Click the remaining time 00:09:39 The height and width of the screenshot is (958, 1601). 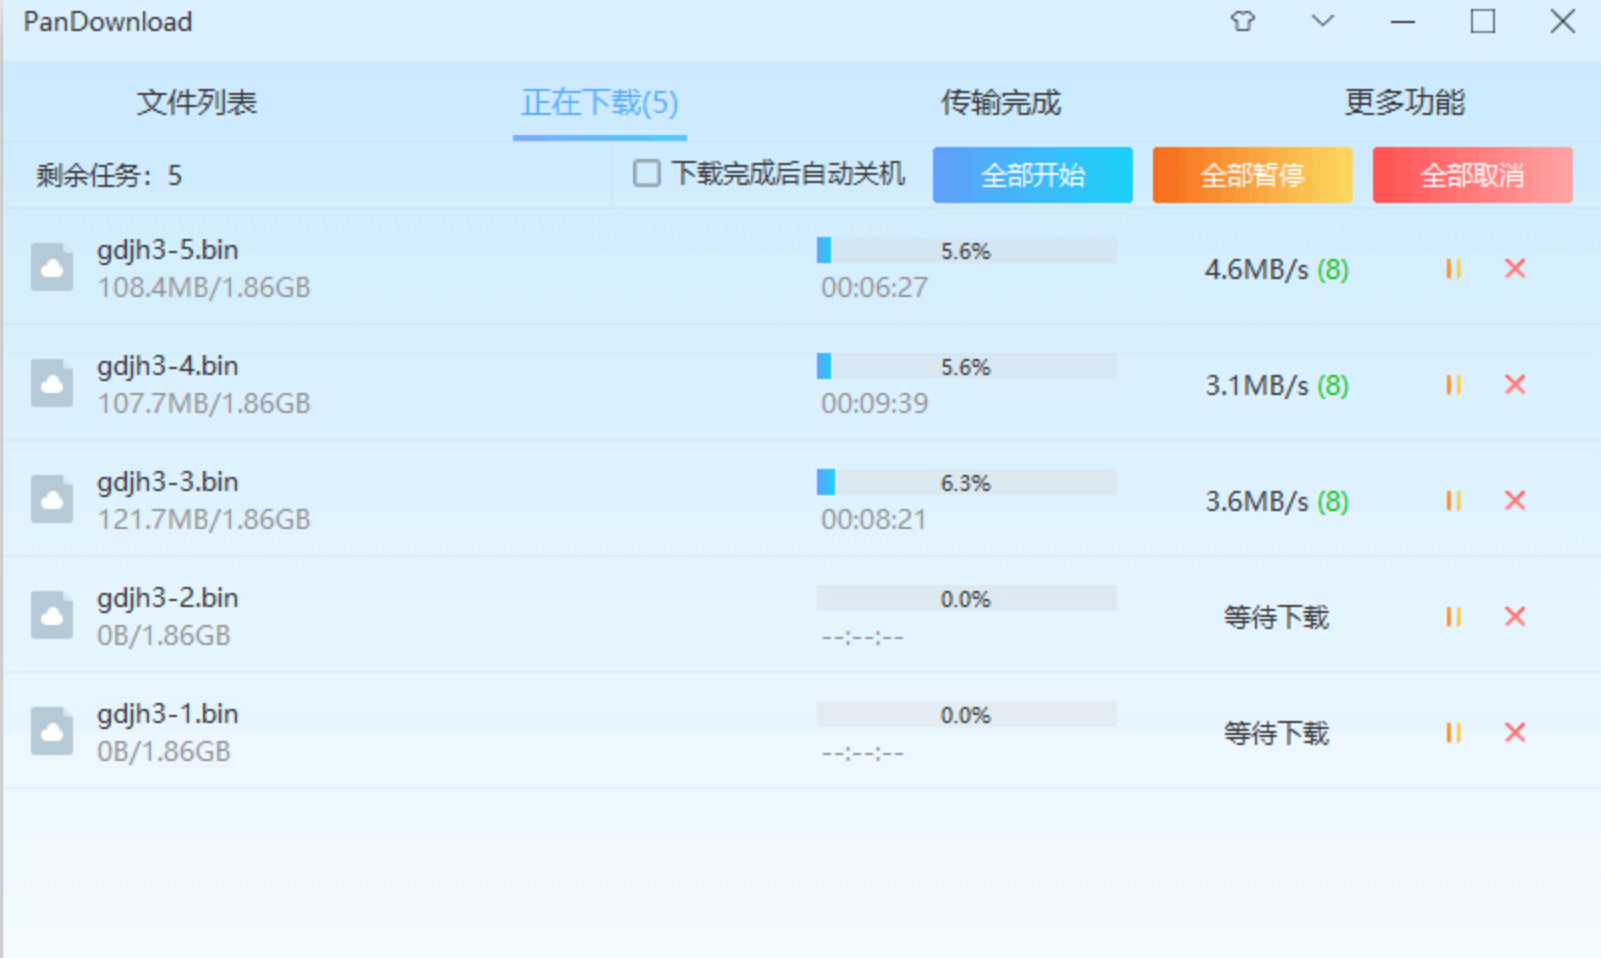tap(875, 404)
